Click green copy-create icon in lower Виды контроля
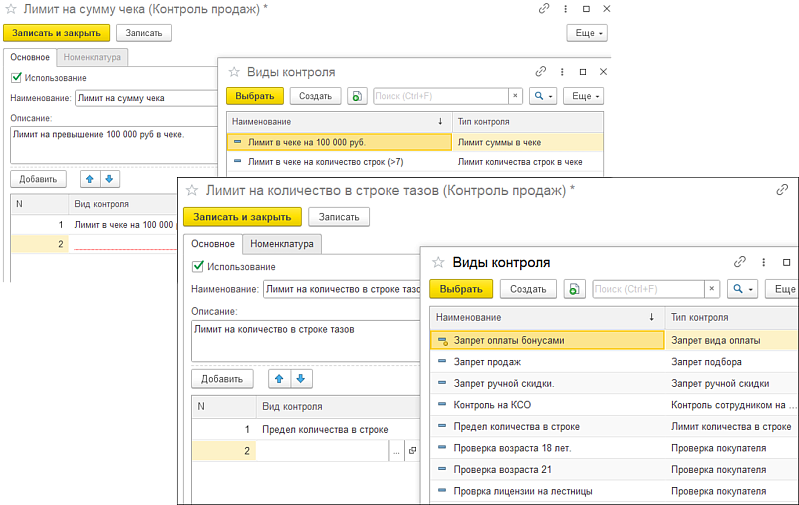Image resolution: width=799 pixels, height=505 pixels. pyautogui.click(x=574, y=289)
